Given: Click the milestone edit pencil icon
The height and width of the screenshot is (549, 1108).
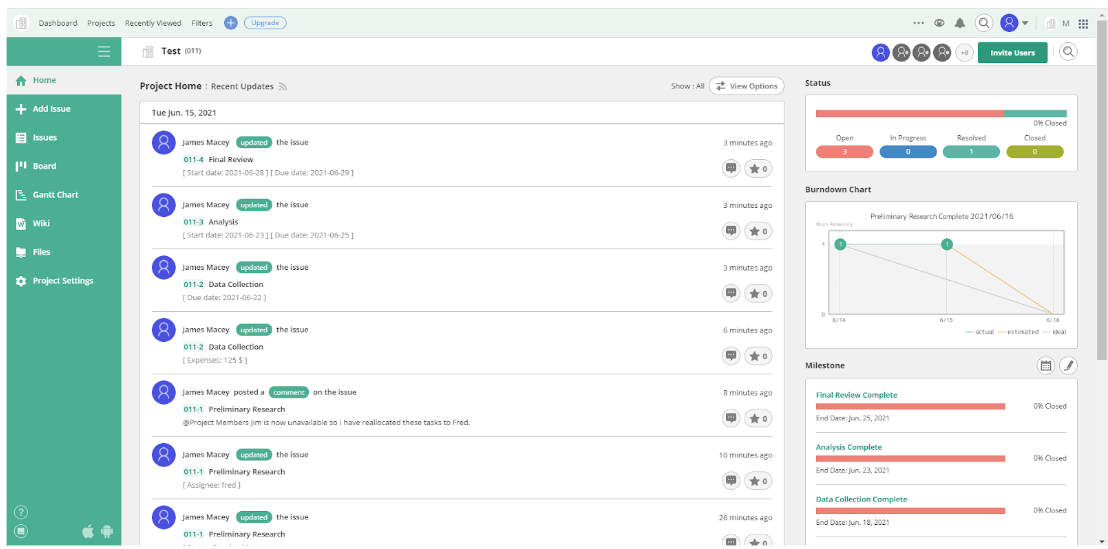Looking at the screenshot, I should (1069, 365).
